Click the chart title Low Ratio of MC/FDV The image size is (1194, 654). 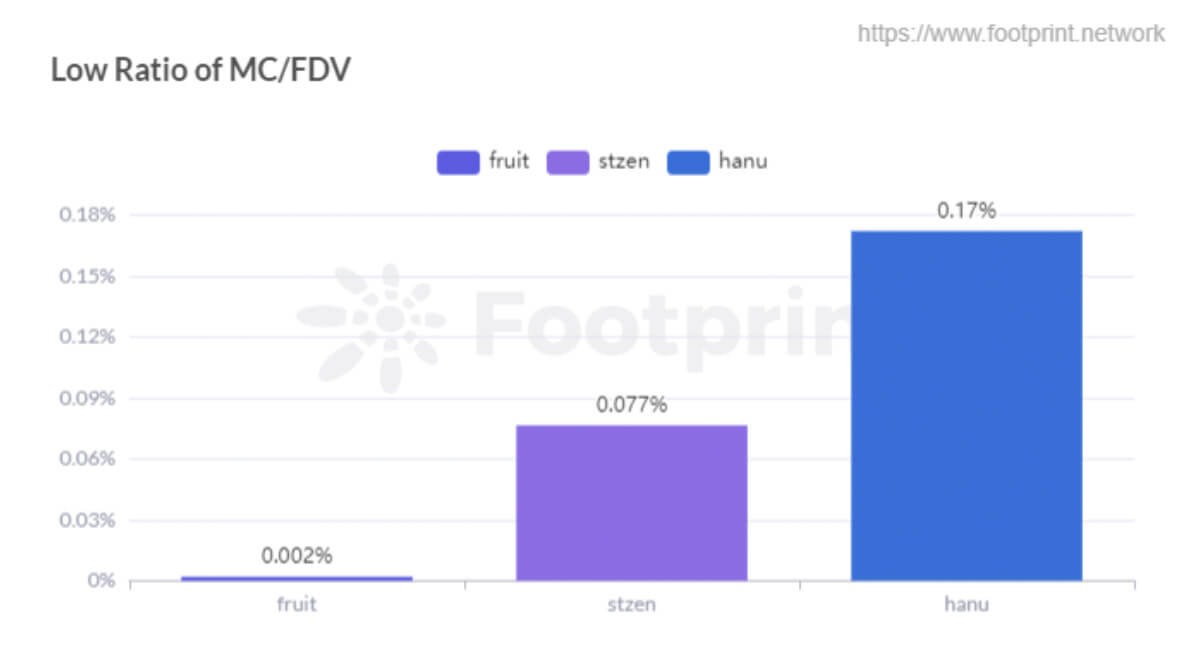click(201, 72)
